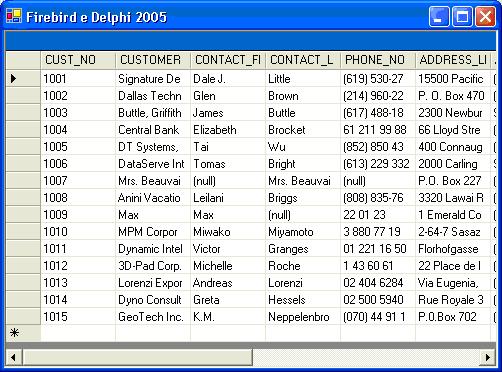Select customer cell 'Central Bank'

[x=153, y=130]
